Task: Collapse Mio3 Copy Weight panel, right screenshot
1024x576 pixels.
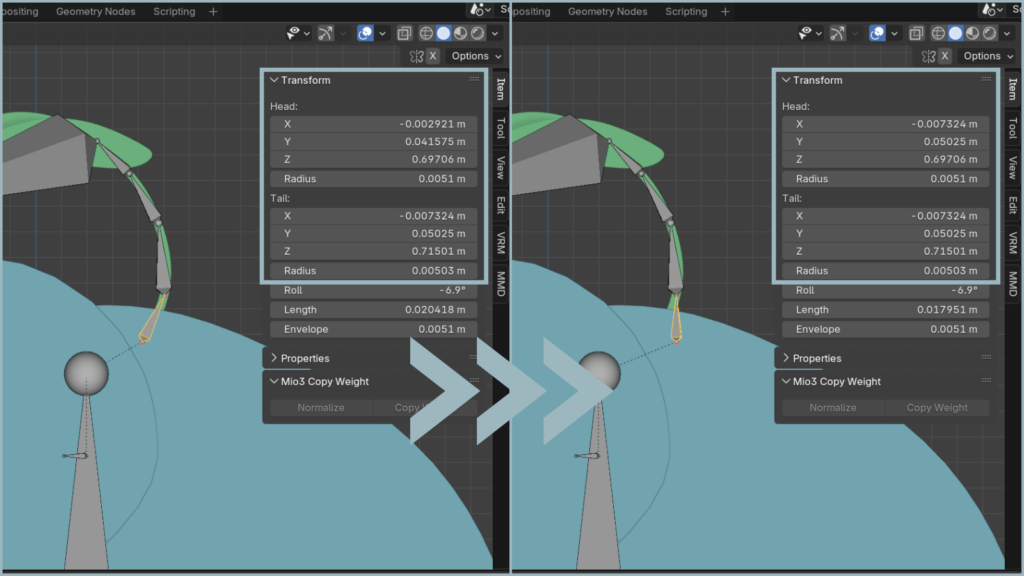Action: [x=786, y=381]
